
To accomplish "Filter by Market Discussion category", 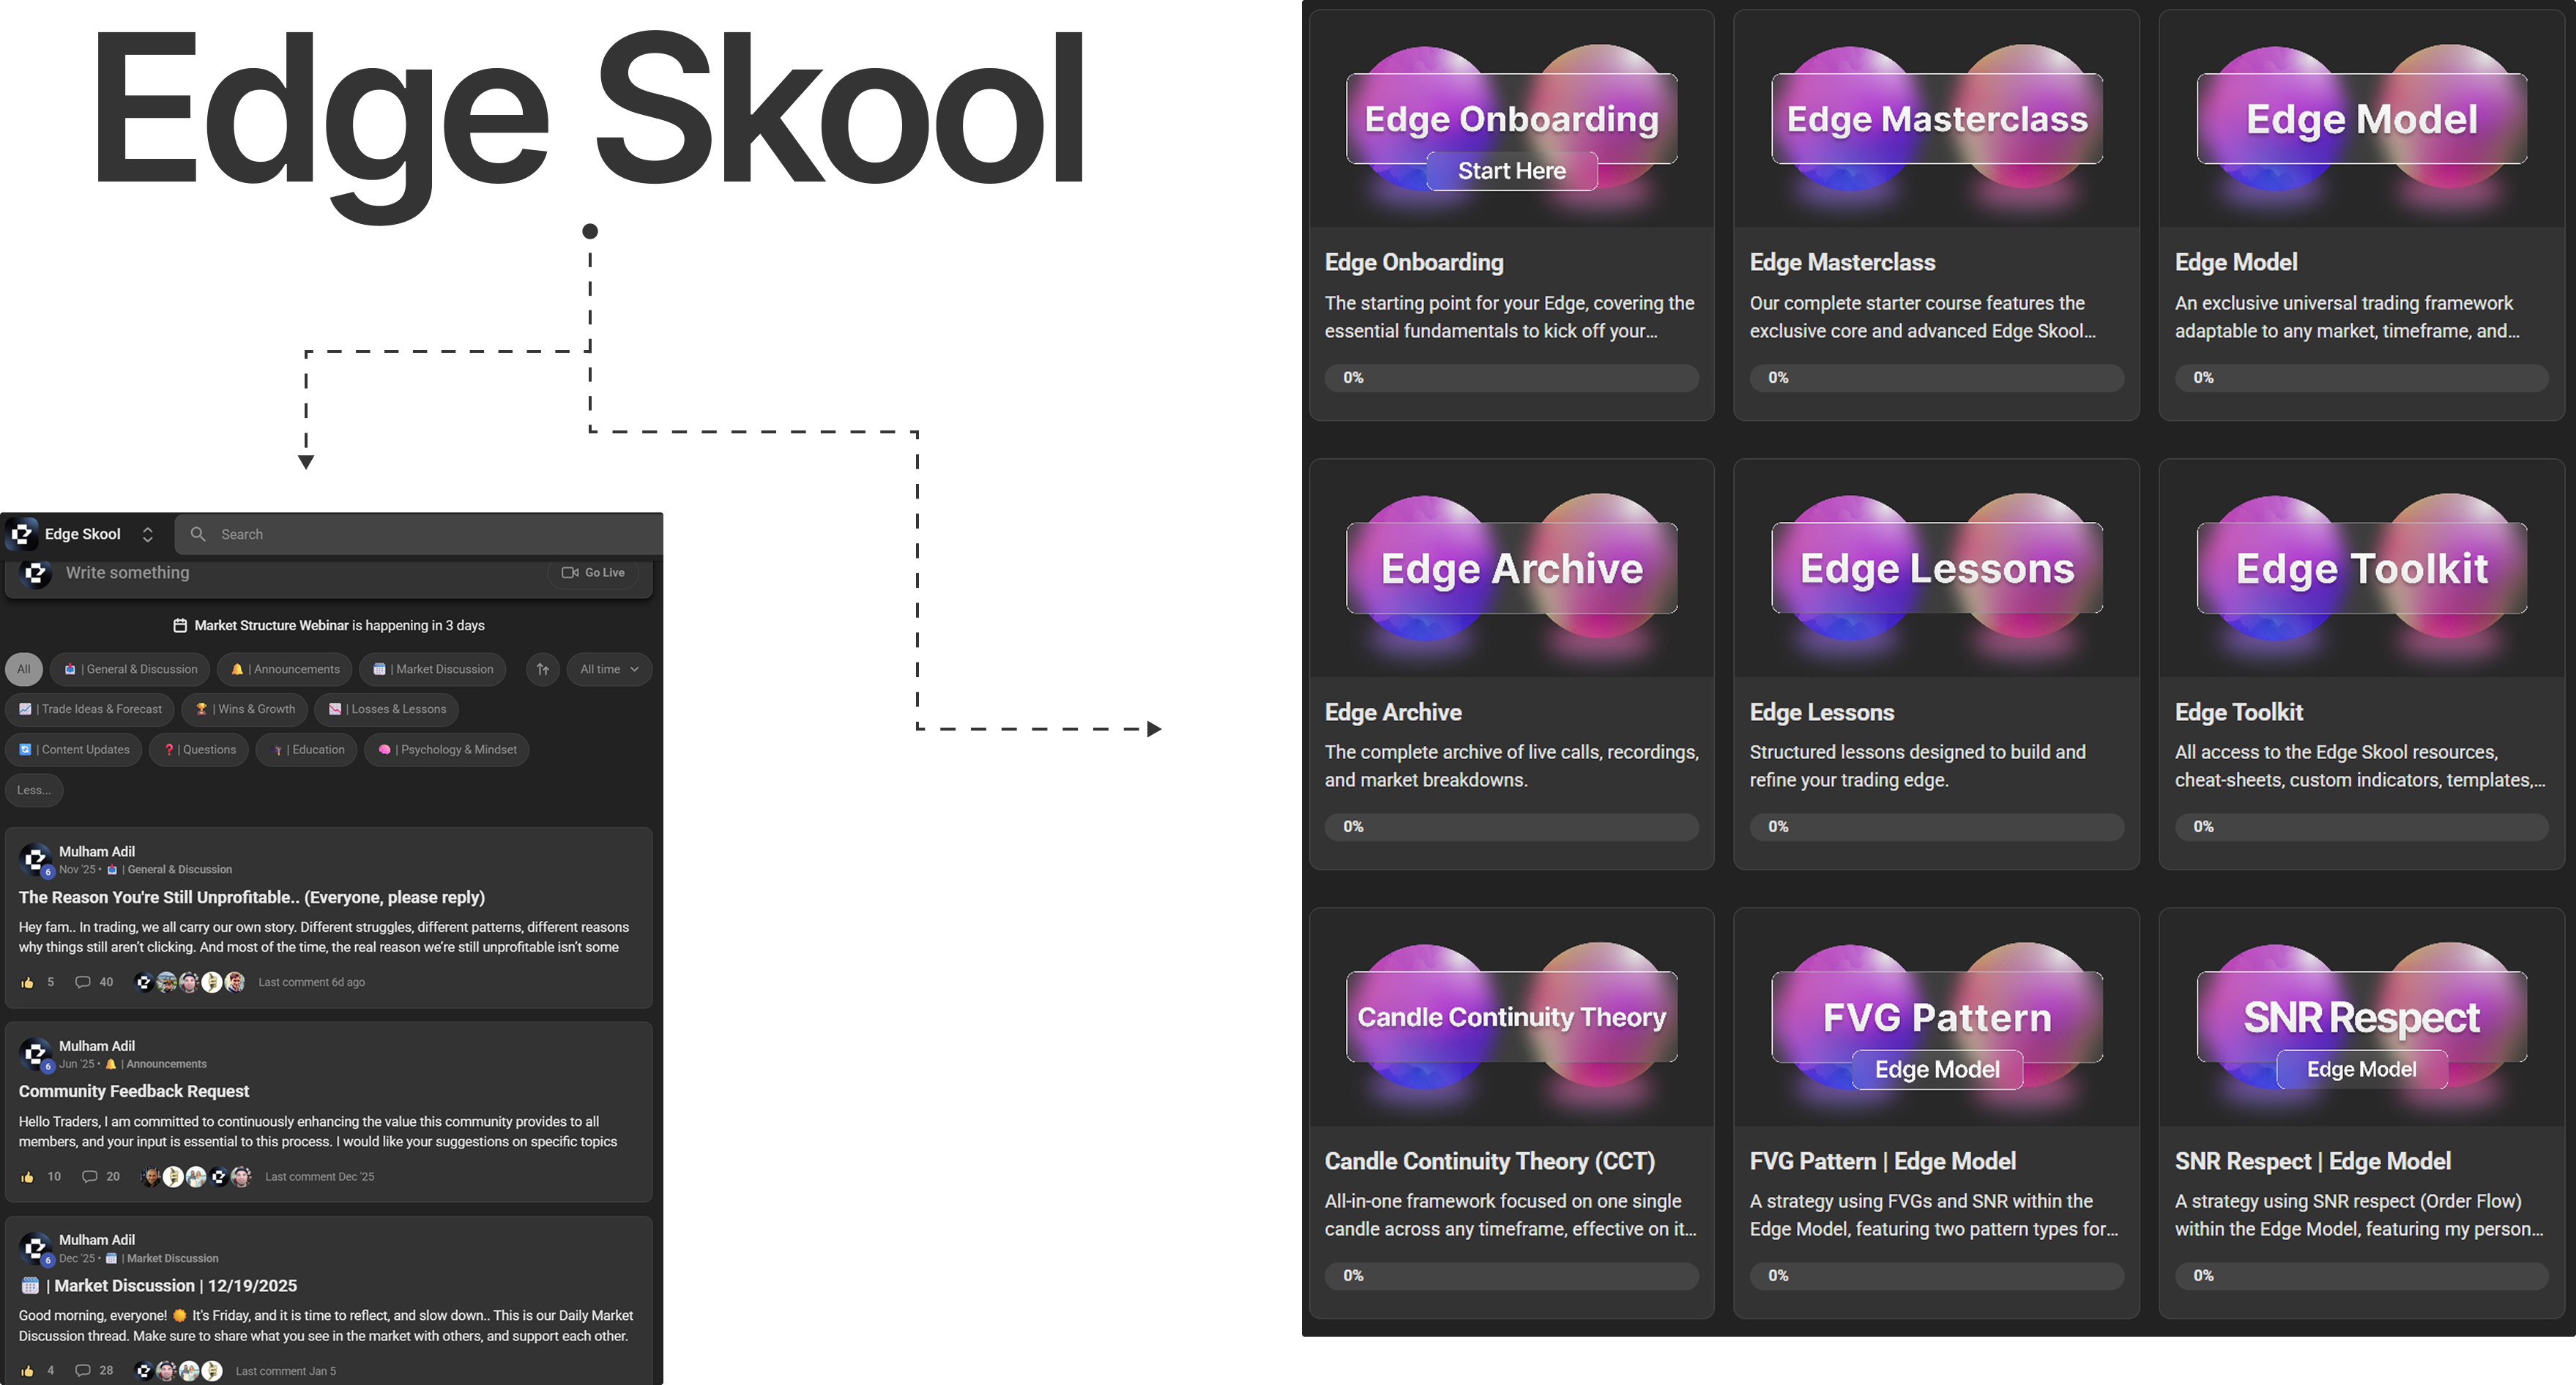I will pyautogui.click(x=433, y=669).
